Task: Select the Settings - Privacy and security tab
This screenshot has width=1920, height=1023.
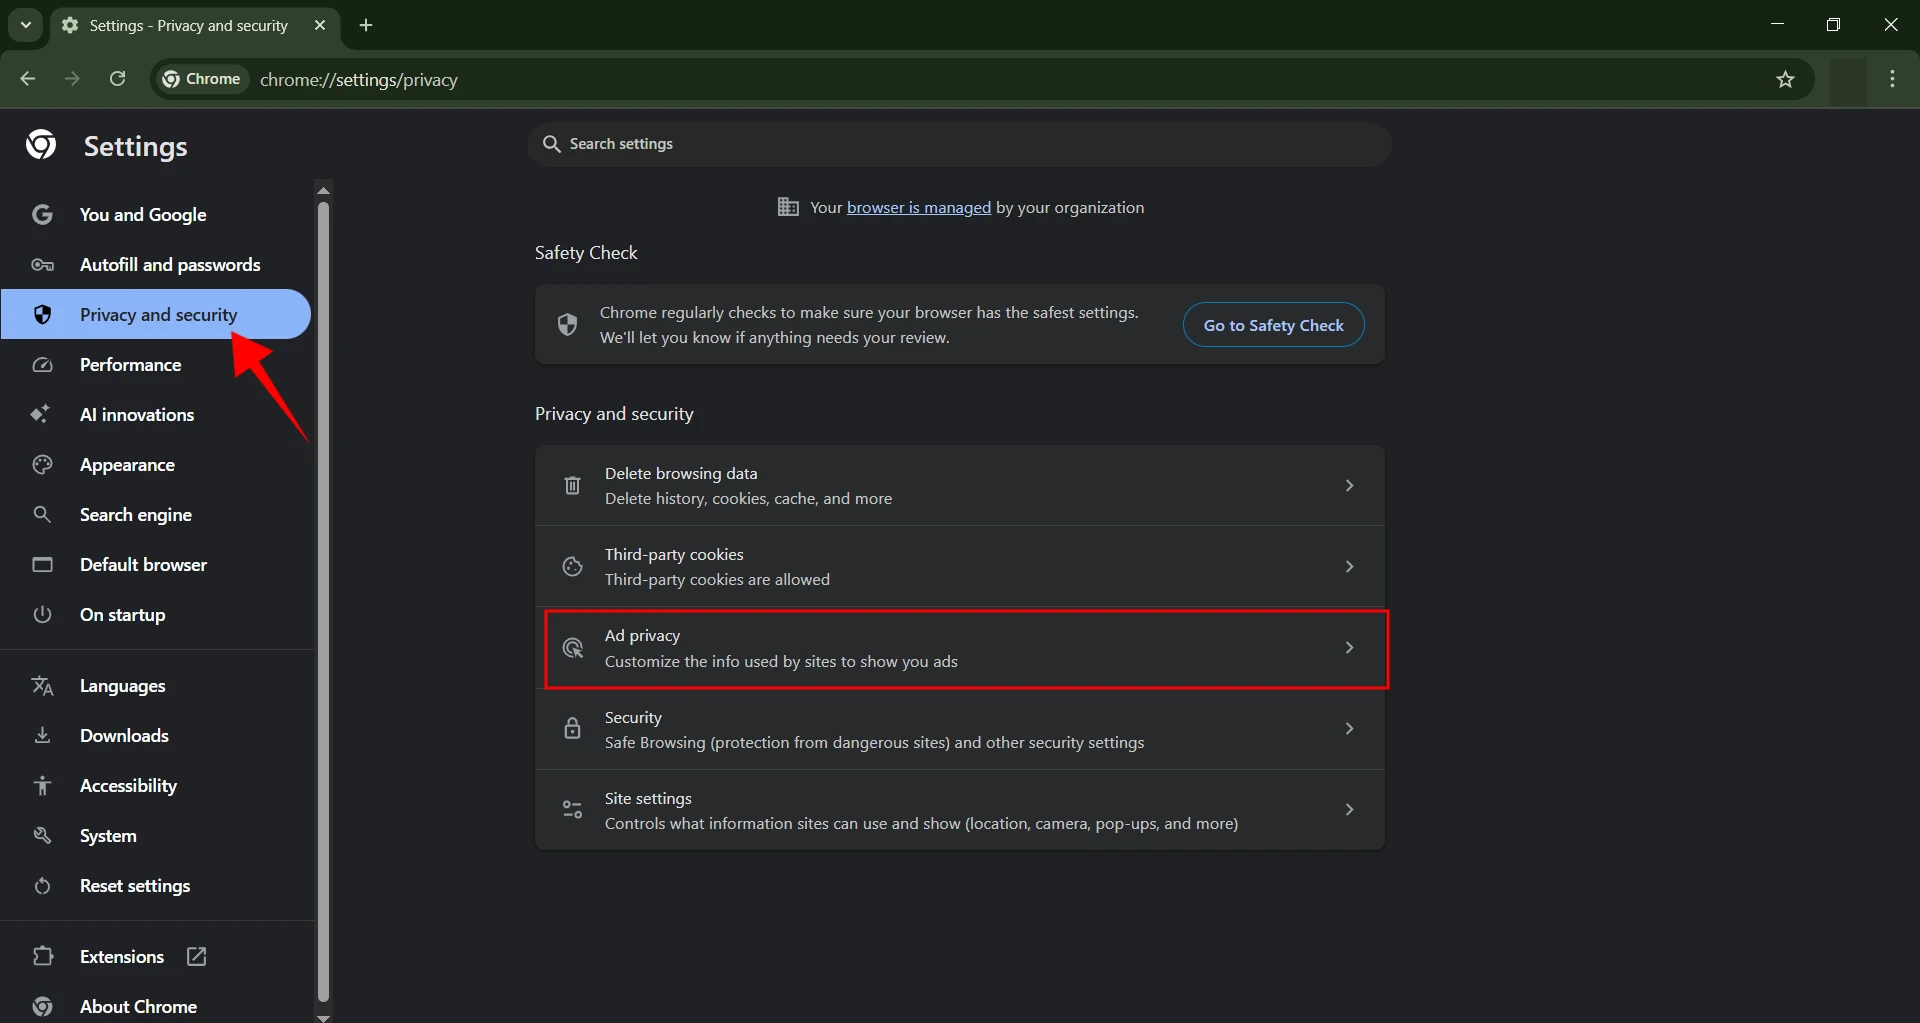Action: click(x=194, y=25)
